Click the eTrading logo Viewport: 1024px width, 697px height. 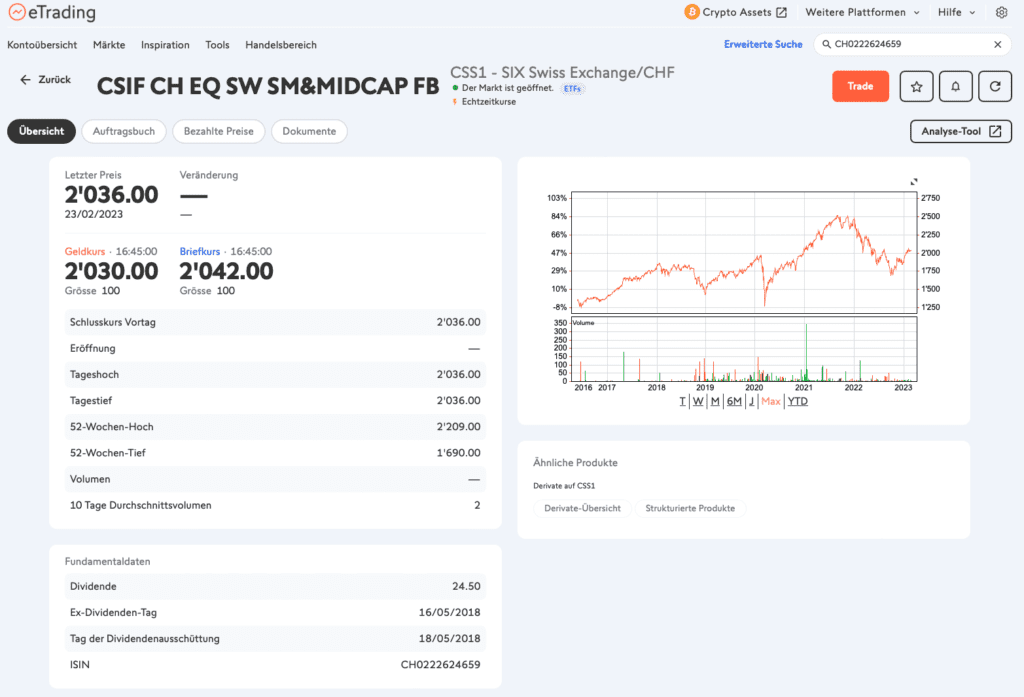52,12
